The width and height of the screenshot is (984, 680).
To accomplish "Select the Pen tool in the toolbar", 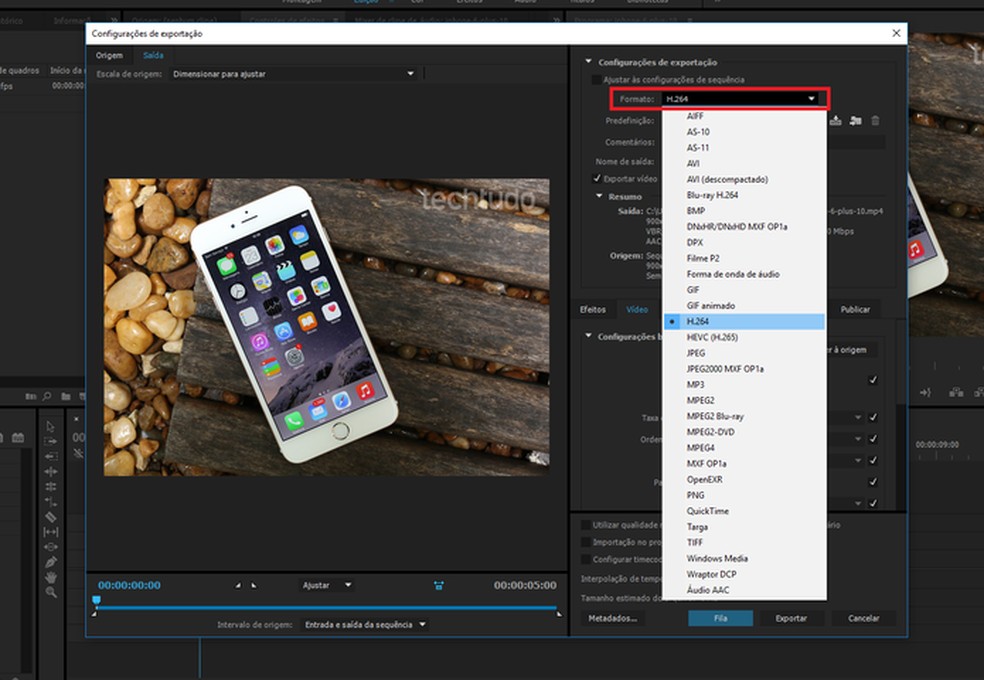I will click(x=50, y=562).
